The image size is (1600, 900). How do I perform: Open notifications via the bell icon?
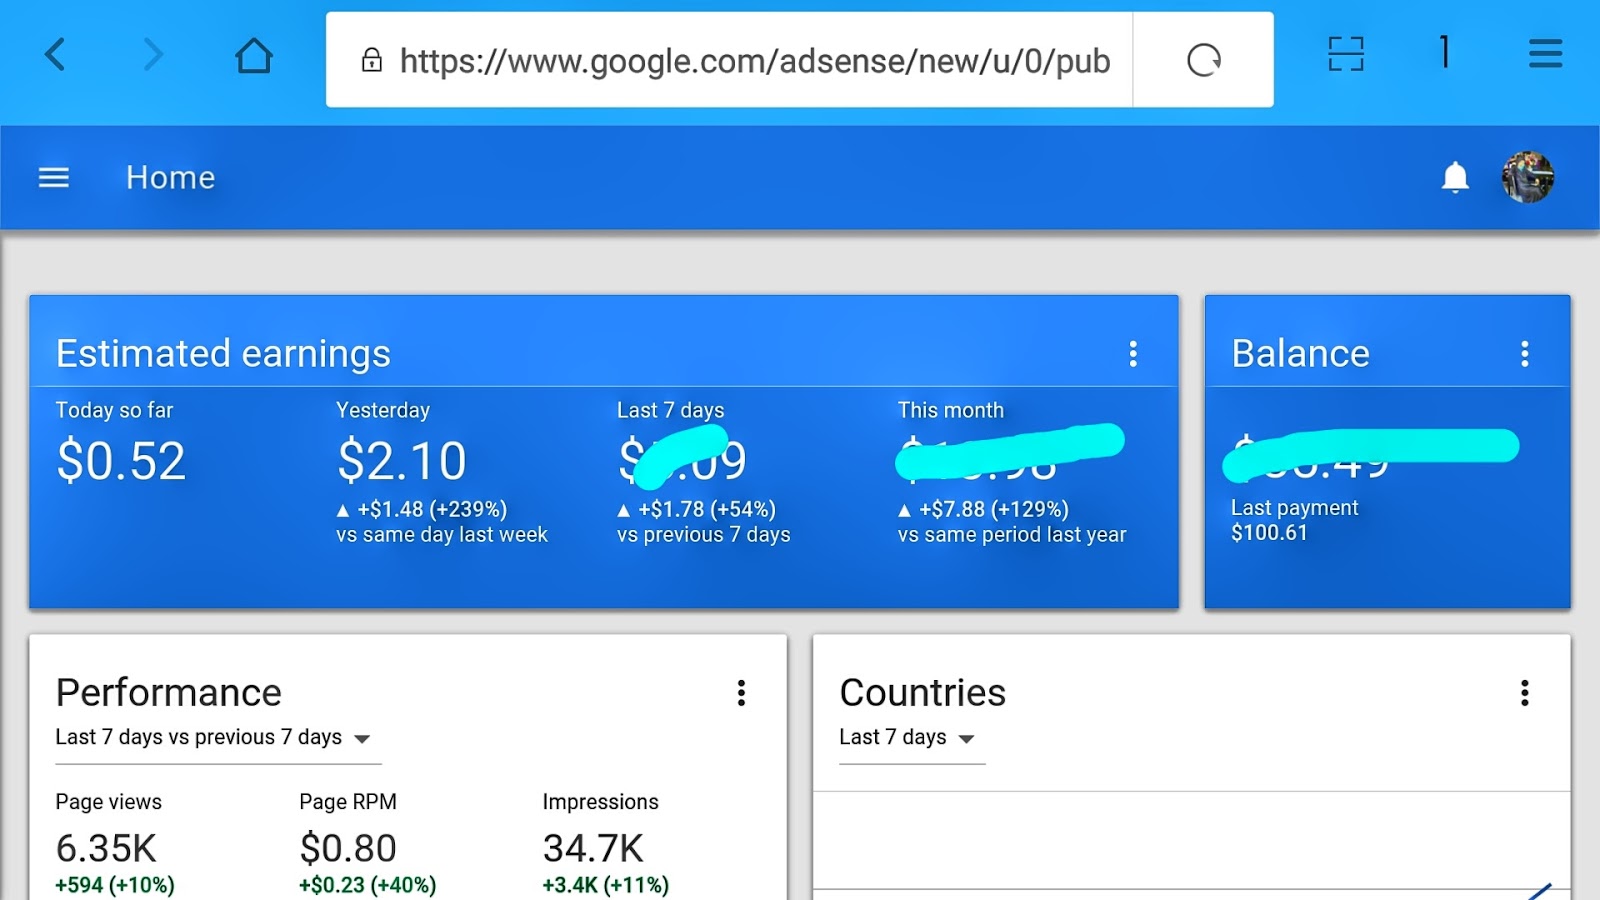click(x=1455, y=177)
